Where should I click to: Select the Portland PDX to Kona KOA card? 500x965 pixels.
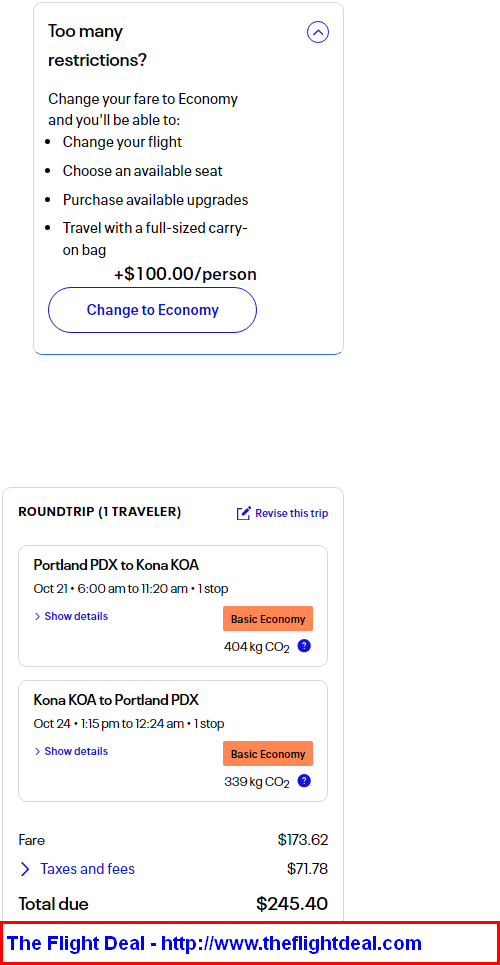[x=173, y=606]
